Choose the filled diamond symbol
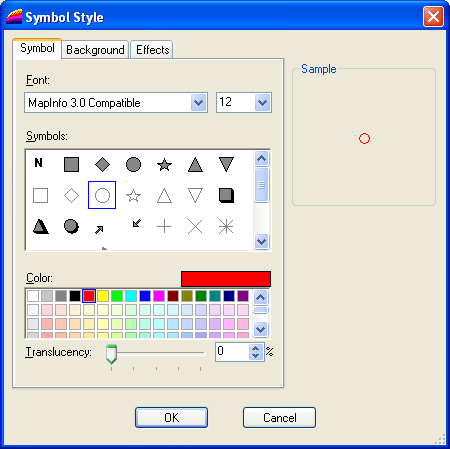The width and height of the screenshot is (450, 449). 102,165
